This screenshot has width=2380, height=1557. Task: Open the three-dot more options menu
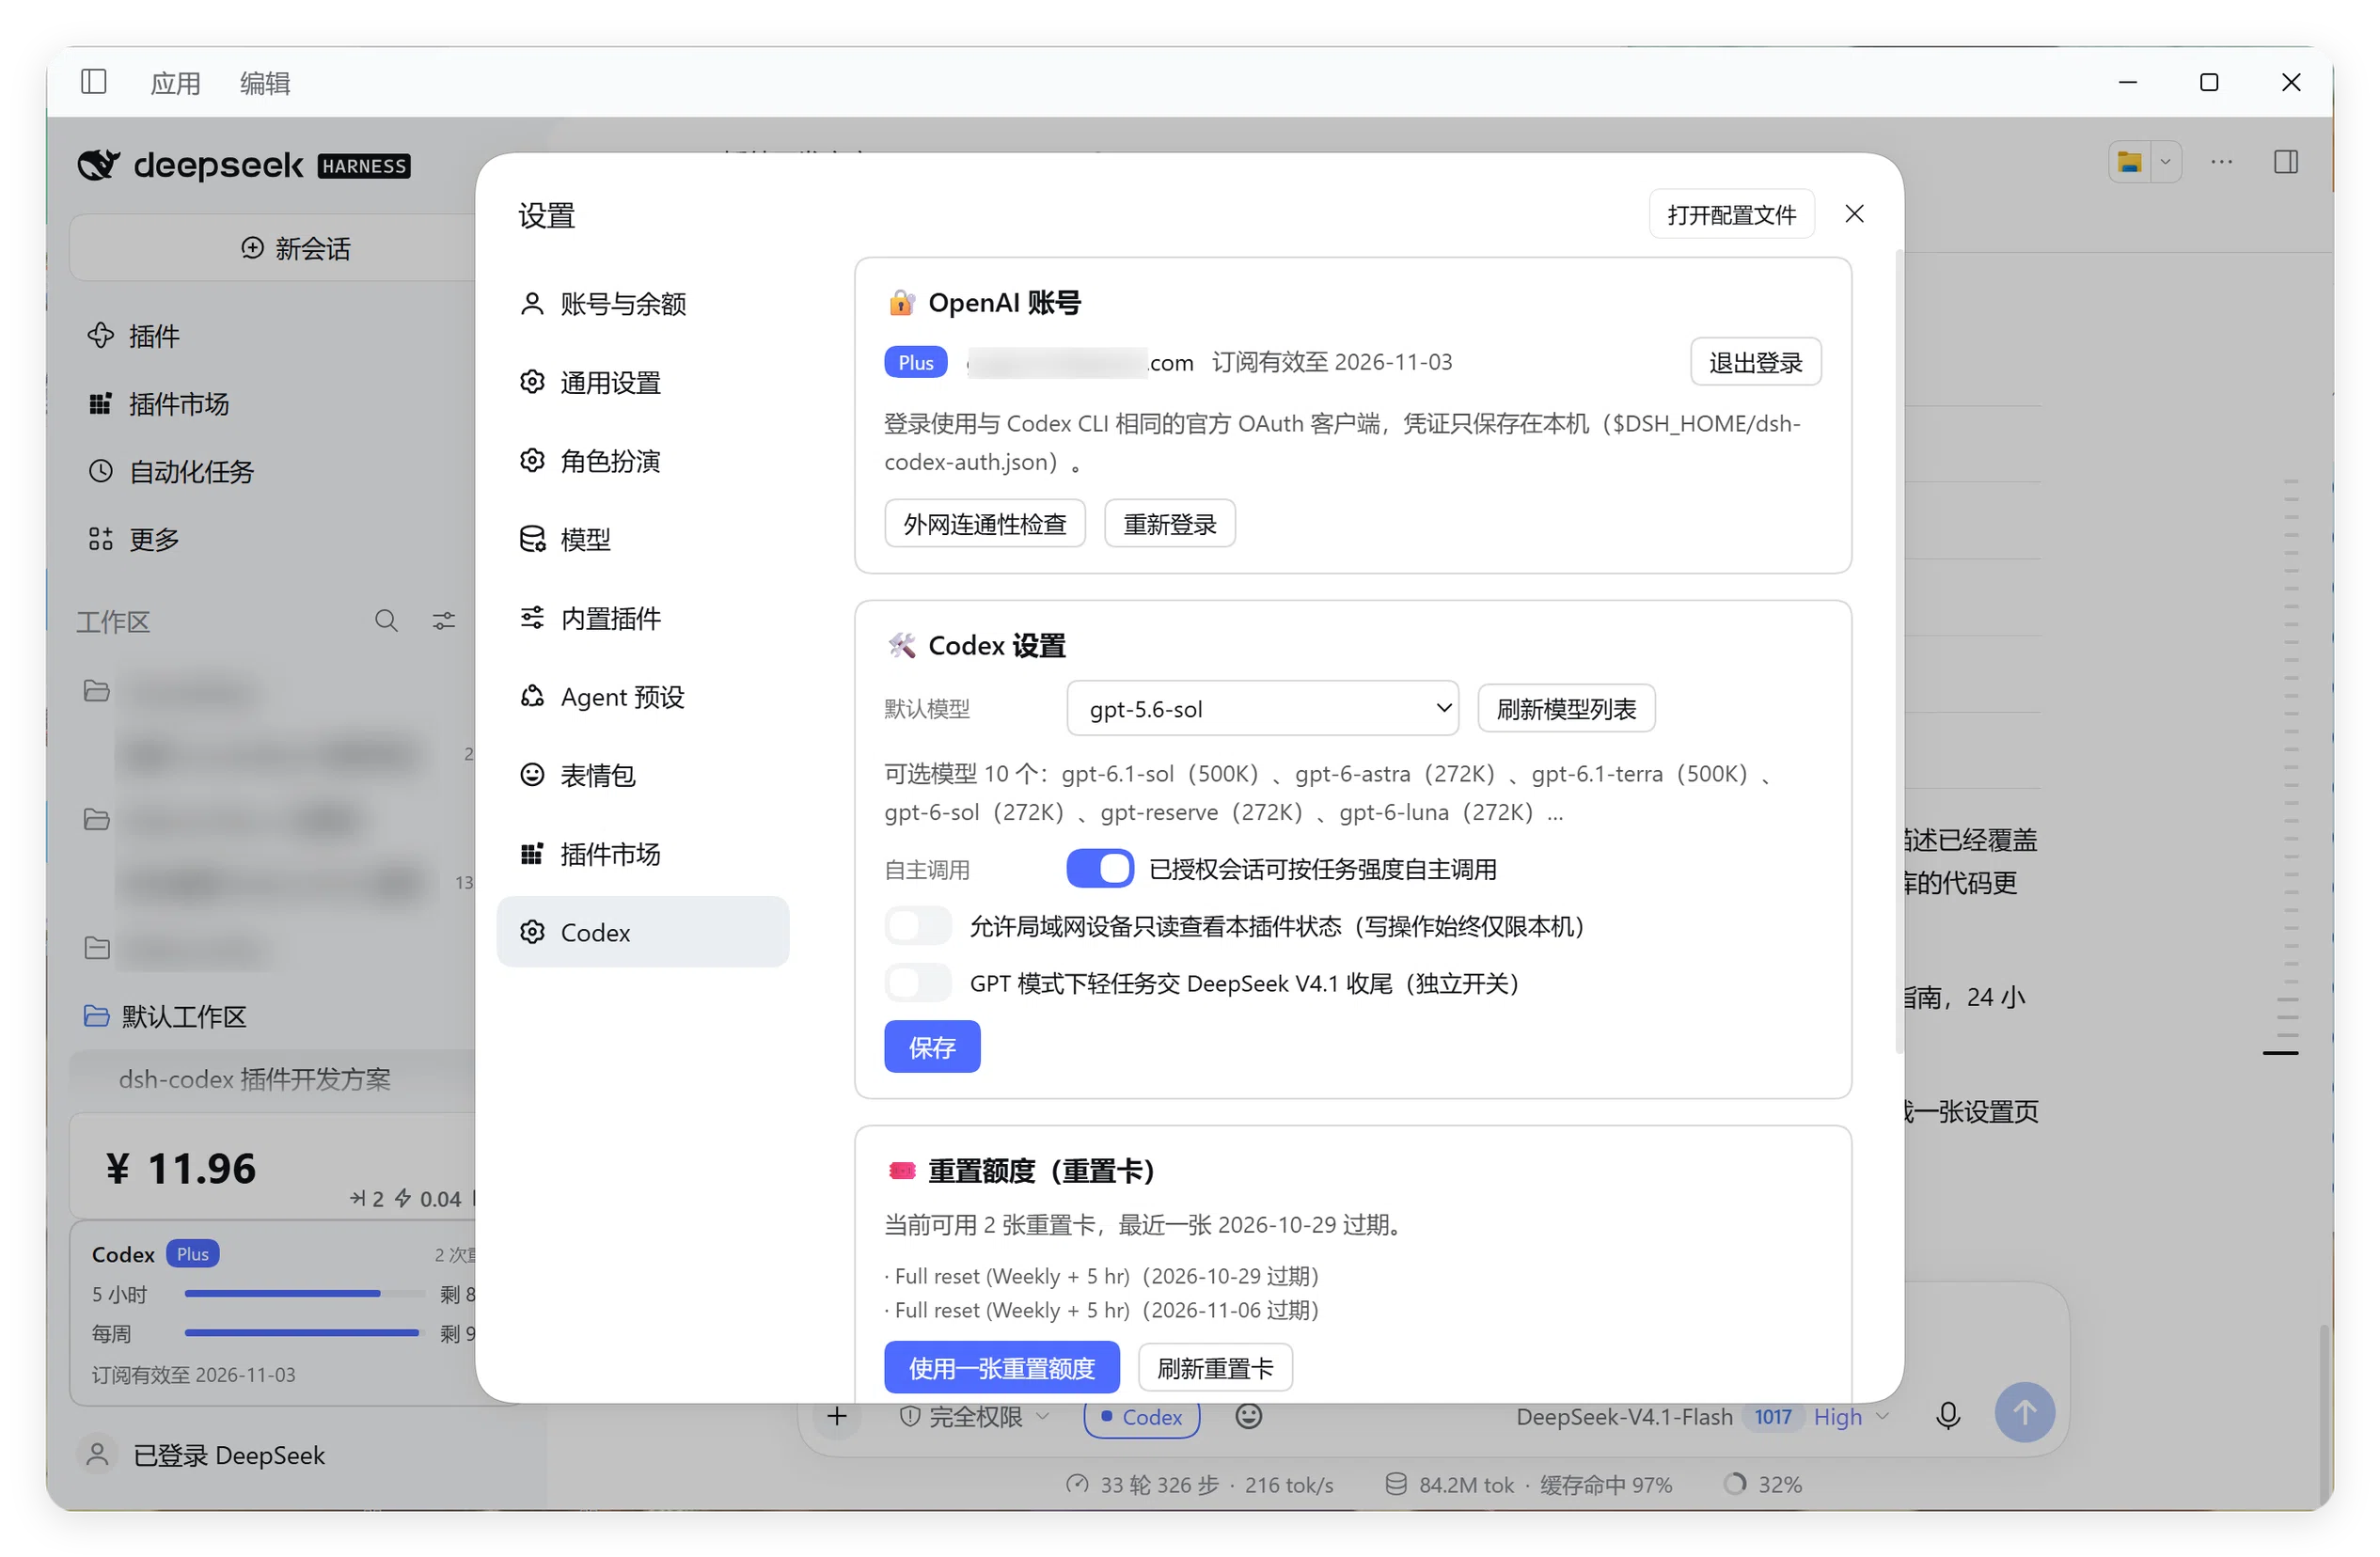(x=2222, y=162)
